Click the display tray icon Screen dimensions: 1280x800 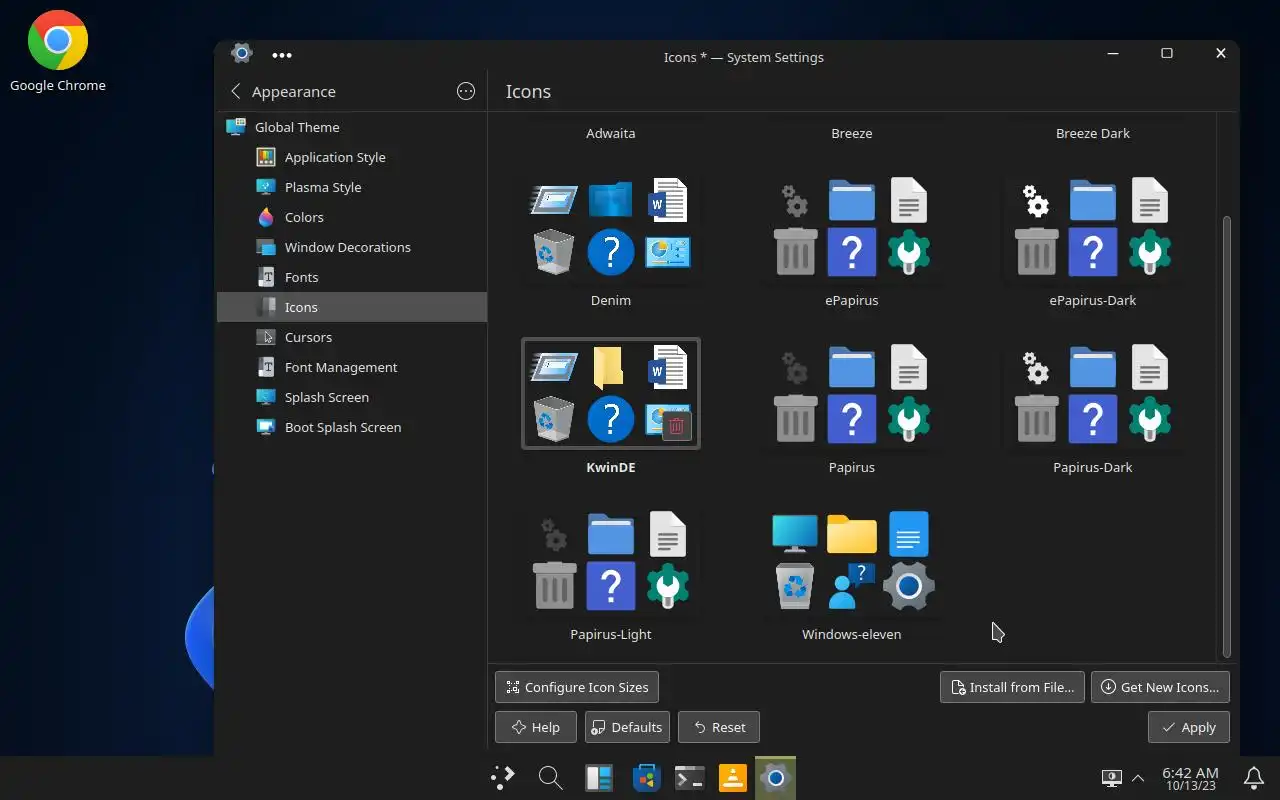[1110, 777]
